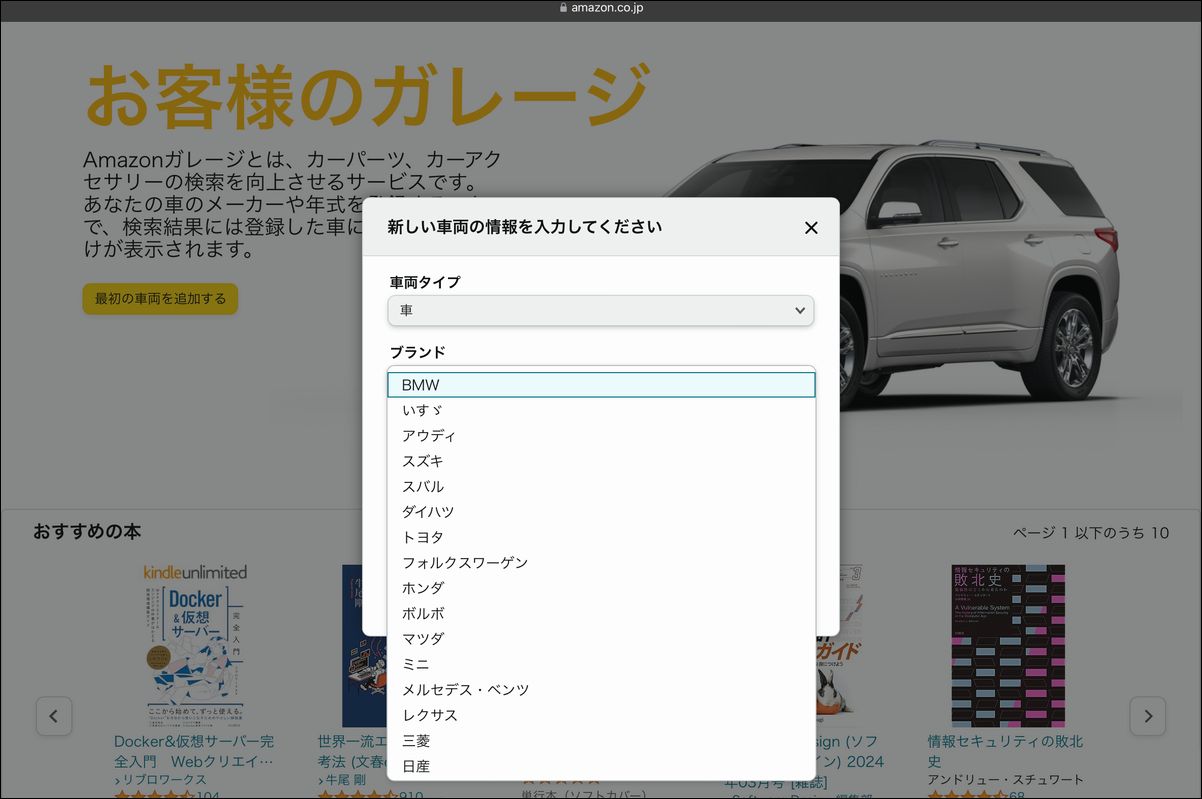Select いすゞ from the brand list
Image resolution: width=1202 pixels, height=799 pixels.
[601, 410]
